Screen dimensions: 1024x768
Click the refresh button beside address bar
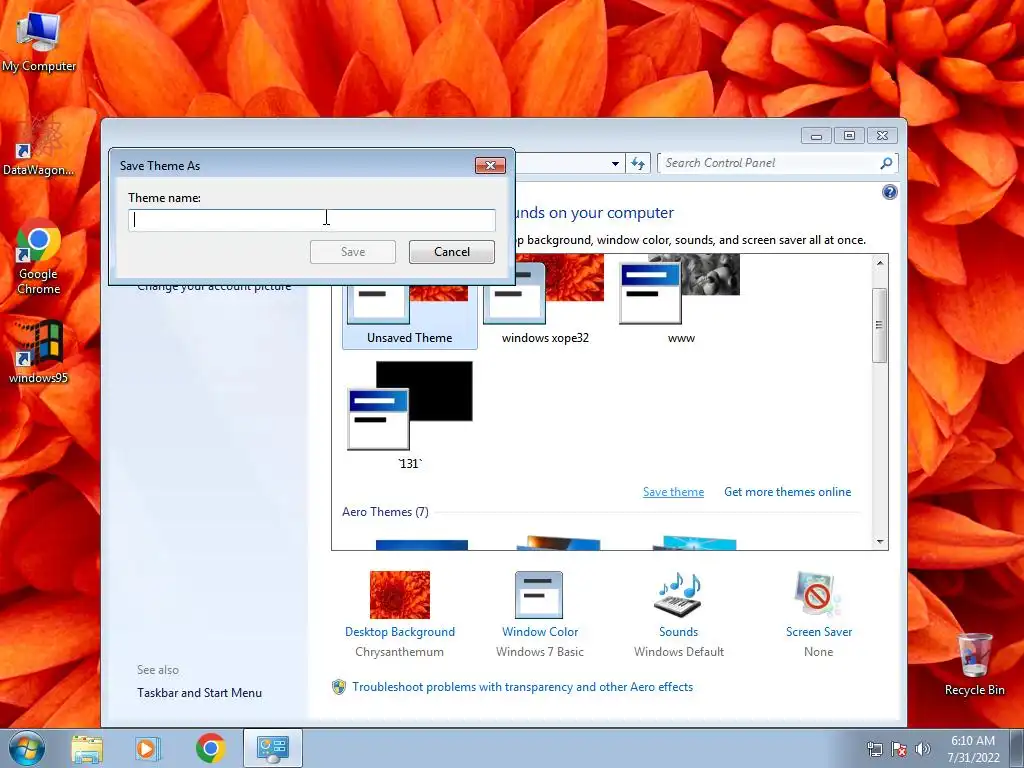[x=638, y=163]
